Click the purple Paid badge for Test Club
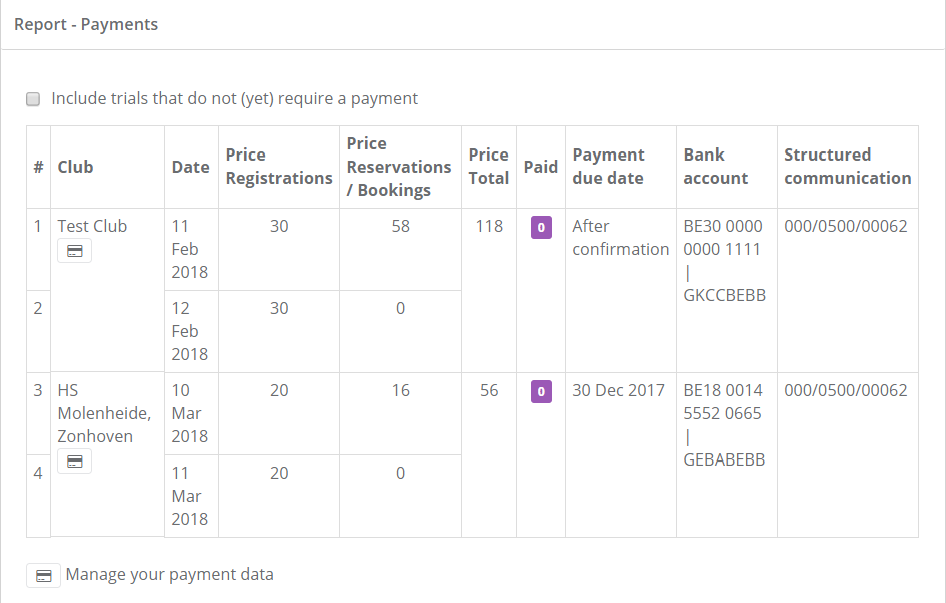Viewport: 946px width, 603px height. pos(541,228)
